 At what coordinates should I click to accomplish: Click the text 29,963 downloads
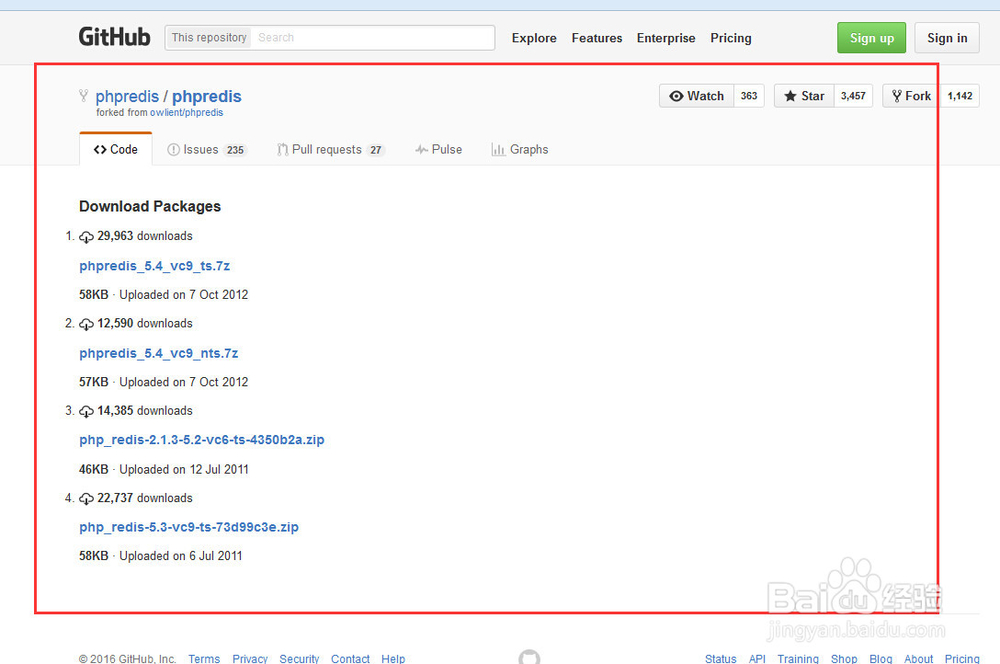145,236
